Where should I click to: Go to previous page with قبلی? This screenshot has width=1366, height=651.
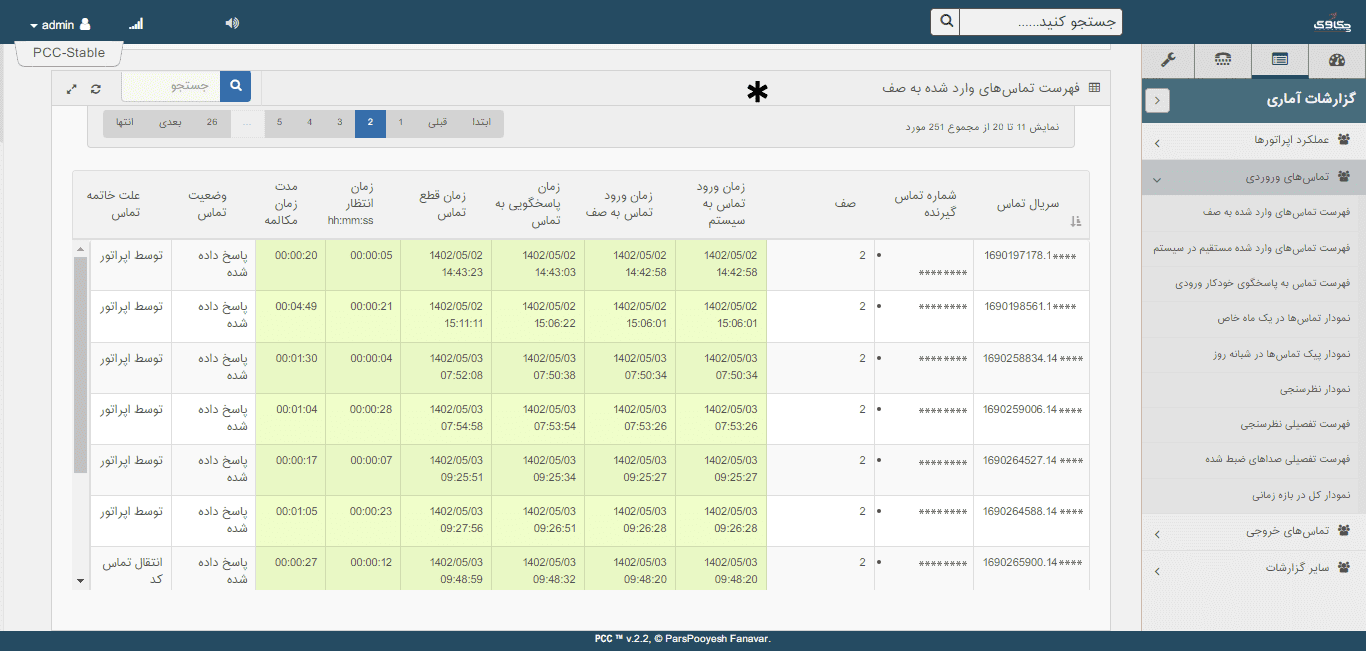click(437, 123)
